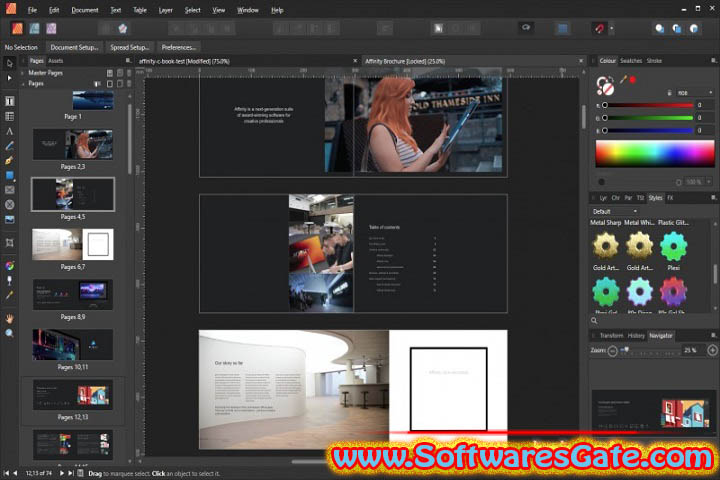Click the Add boolean operation icon
The height and width of the screenshot is (480, 720).
(x=660, y=28)
